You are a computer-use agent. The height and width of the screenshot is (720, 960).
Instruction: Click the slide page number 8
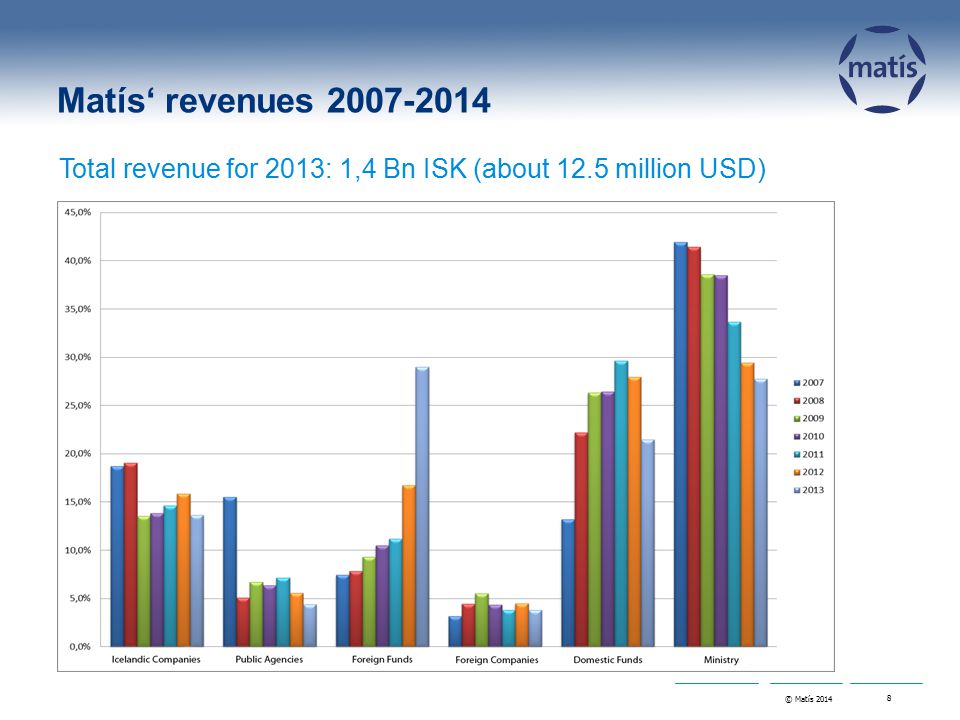click(x=889, y=698)
